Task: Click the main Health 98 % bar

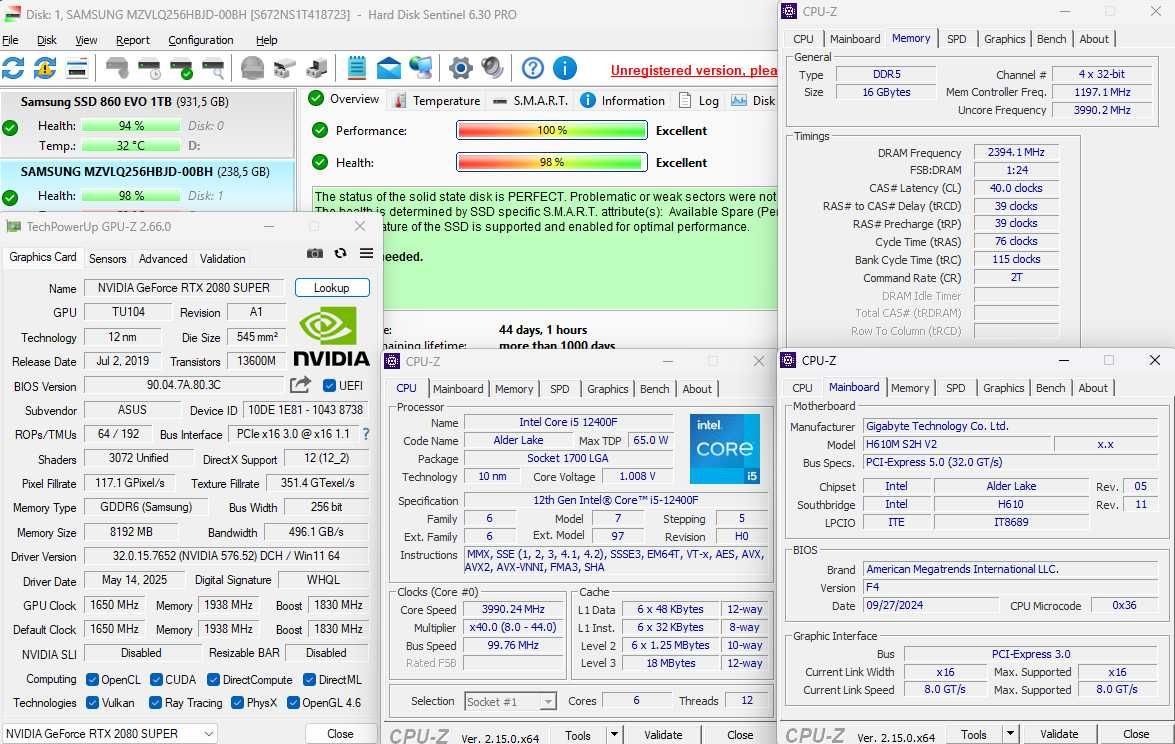Action: (x=552, y=163)
